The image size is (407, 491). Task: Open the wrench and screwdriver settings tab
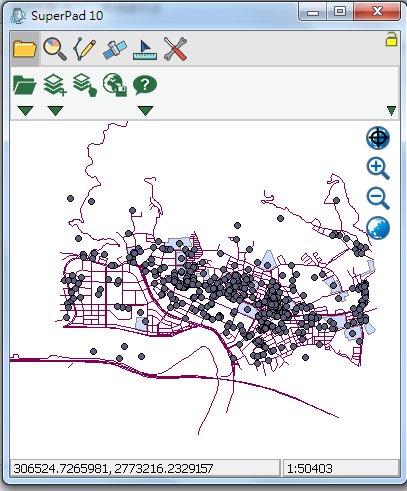[x=175, y=49]
